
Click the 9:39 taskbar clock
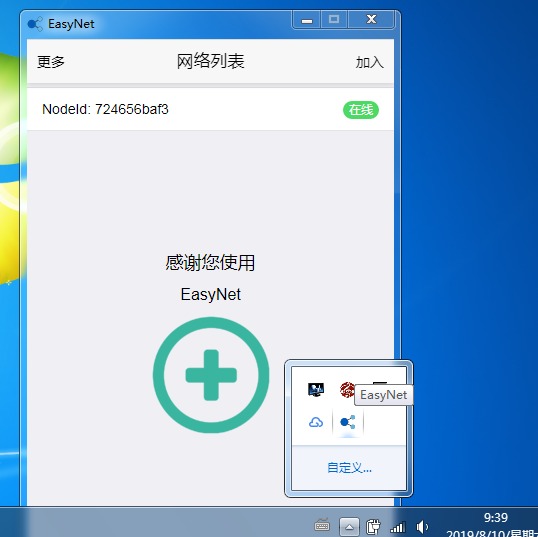(496, 517)
